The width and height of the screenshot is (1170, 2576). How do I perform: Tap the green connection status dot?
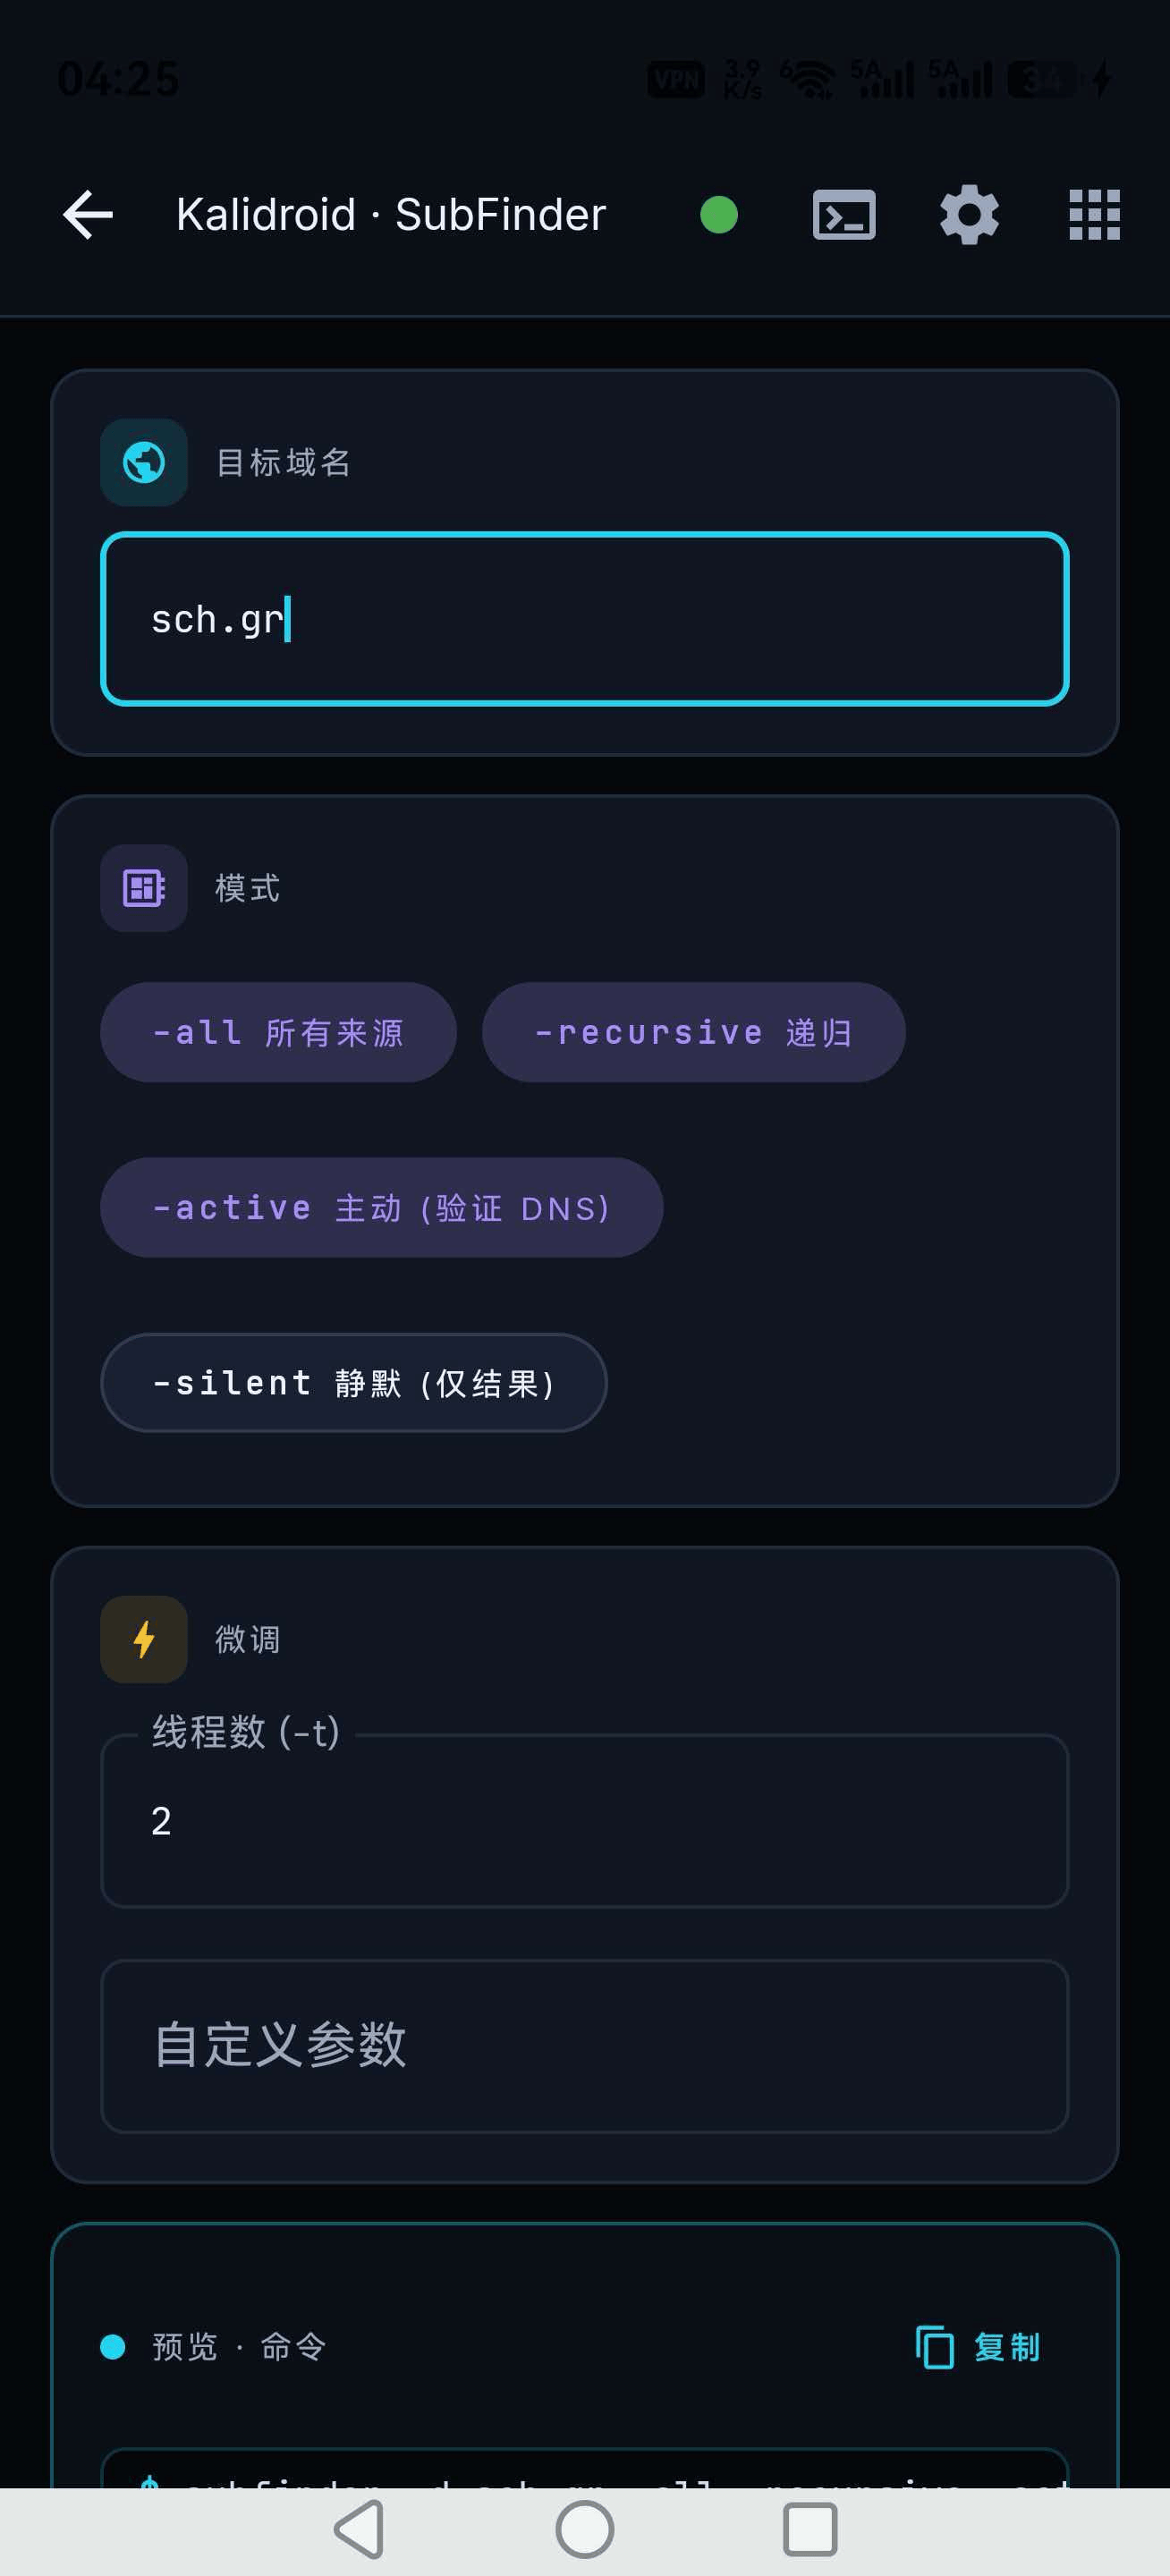[x=719, y=215]
